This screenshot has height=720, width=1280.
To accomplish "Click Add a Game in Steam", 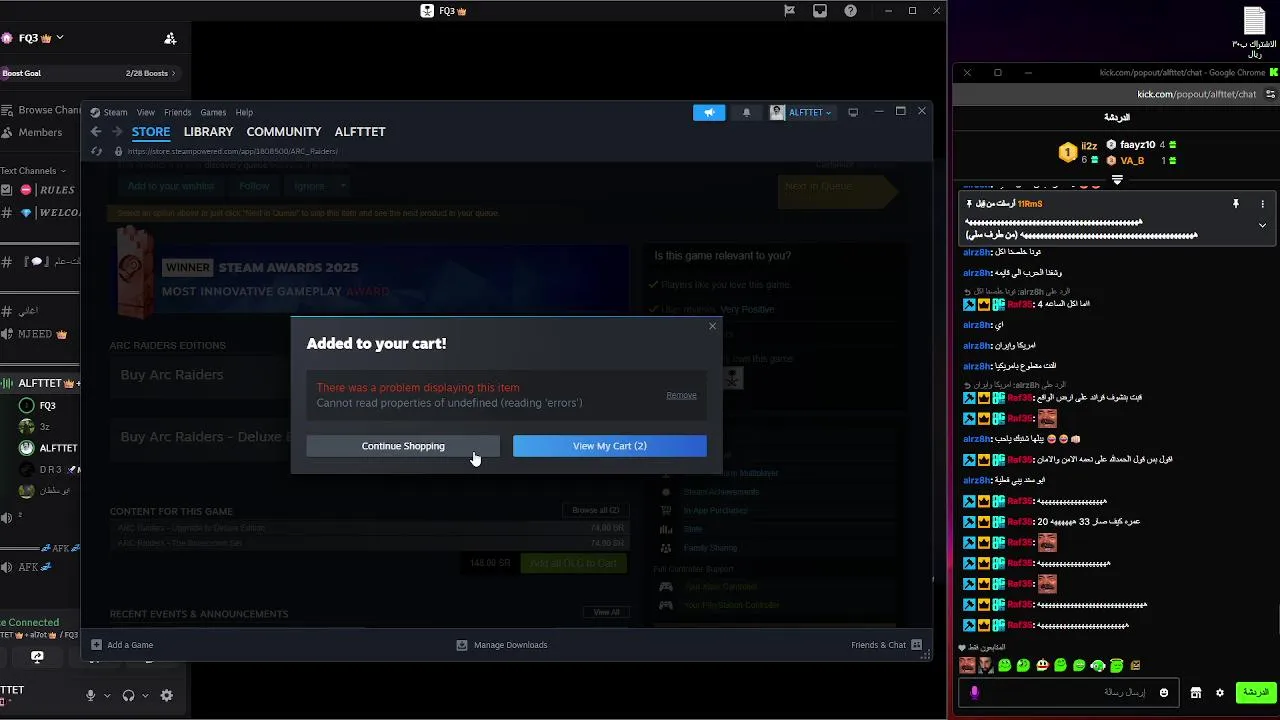I will [x=122, y=645].
